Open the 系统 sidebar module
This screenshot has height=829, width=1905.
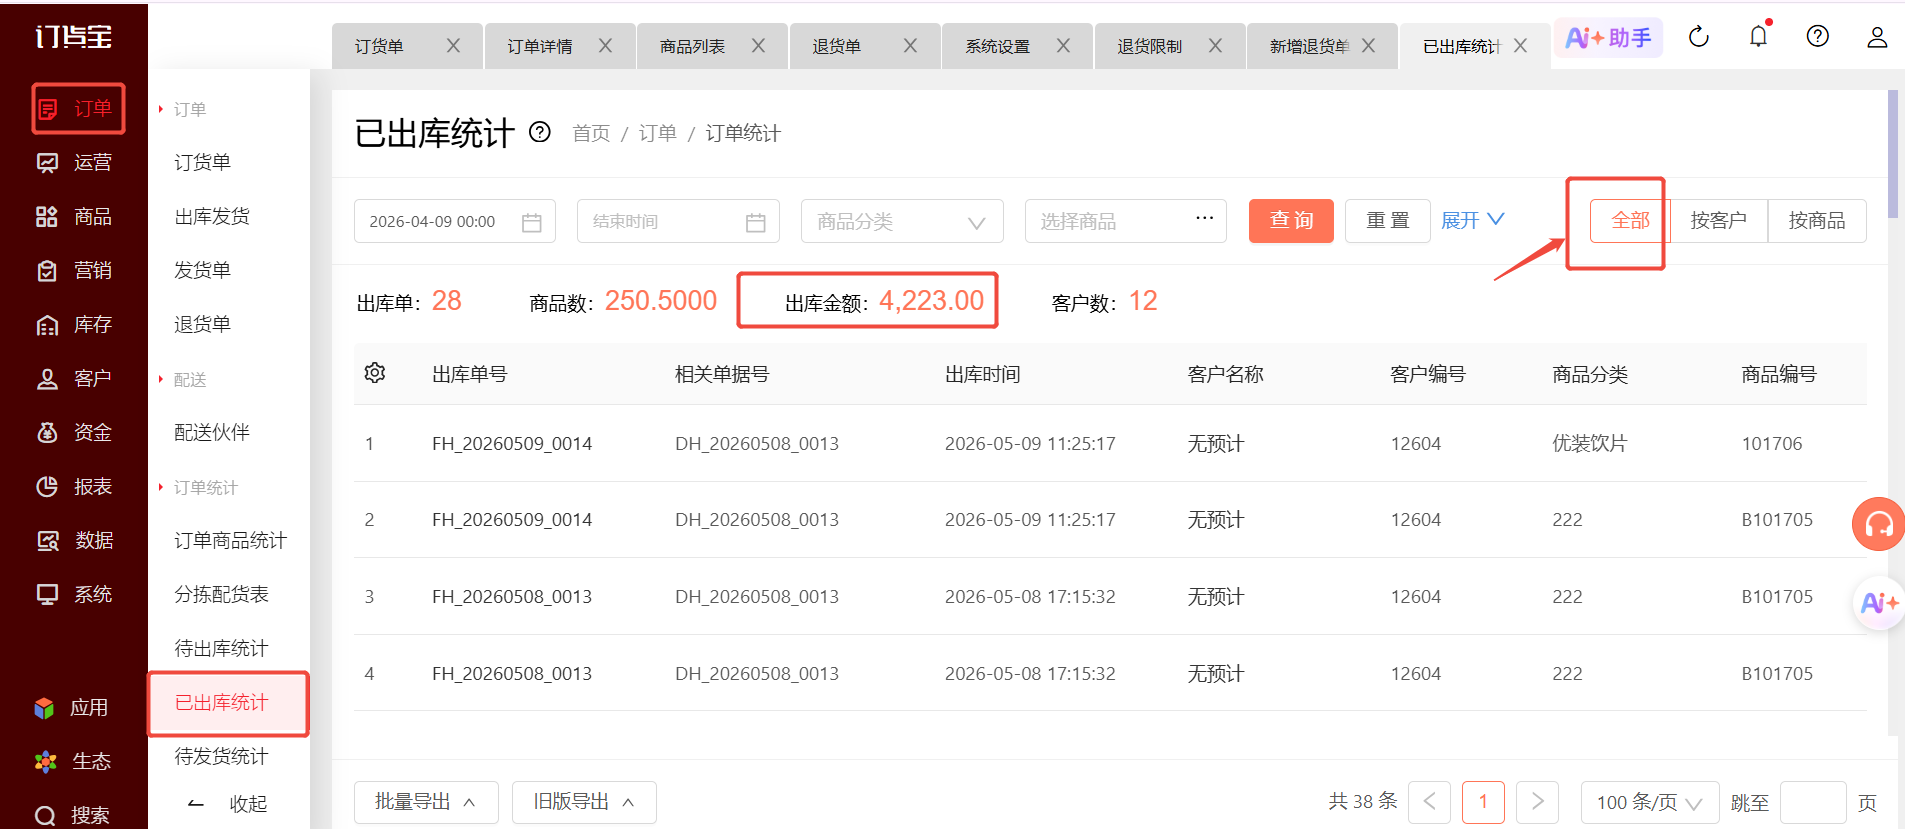pyautogui.click(x=74, y=594)
